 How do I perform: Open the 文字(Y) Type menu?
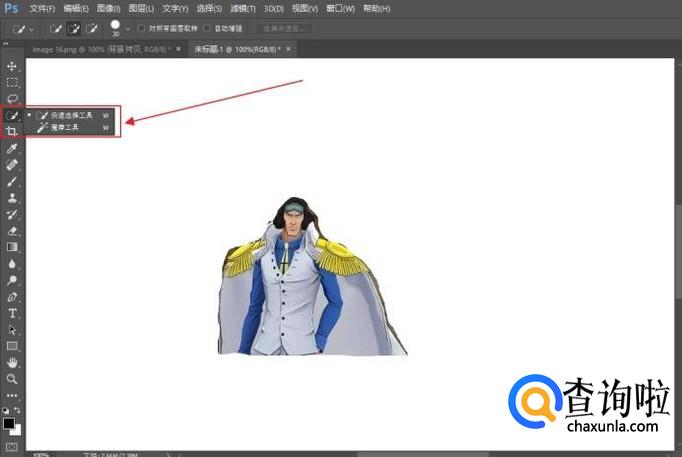[x=175, y=9]
